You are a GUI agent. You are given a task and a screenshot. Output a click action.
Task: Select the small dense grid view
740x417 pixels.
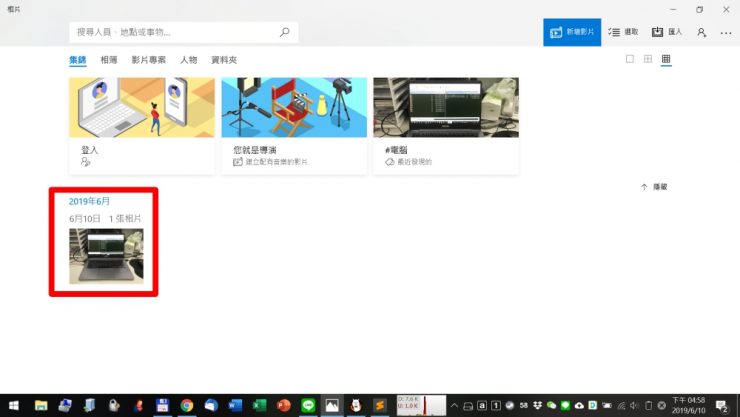(x=666, y=60)
